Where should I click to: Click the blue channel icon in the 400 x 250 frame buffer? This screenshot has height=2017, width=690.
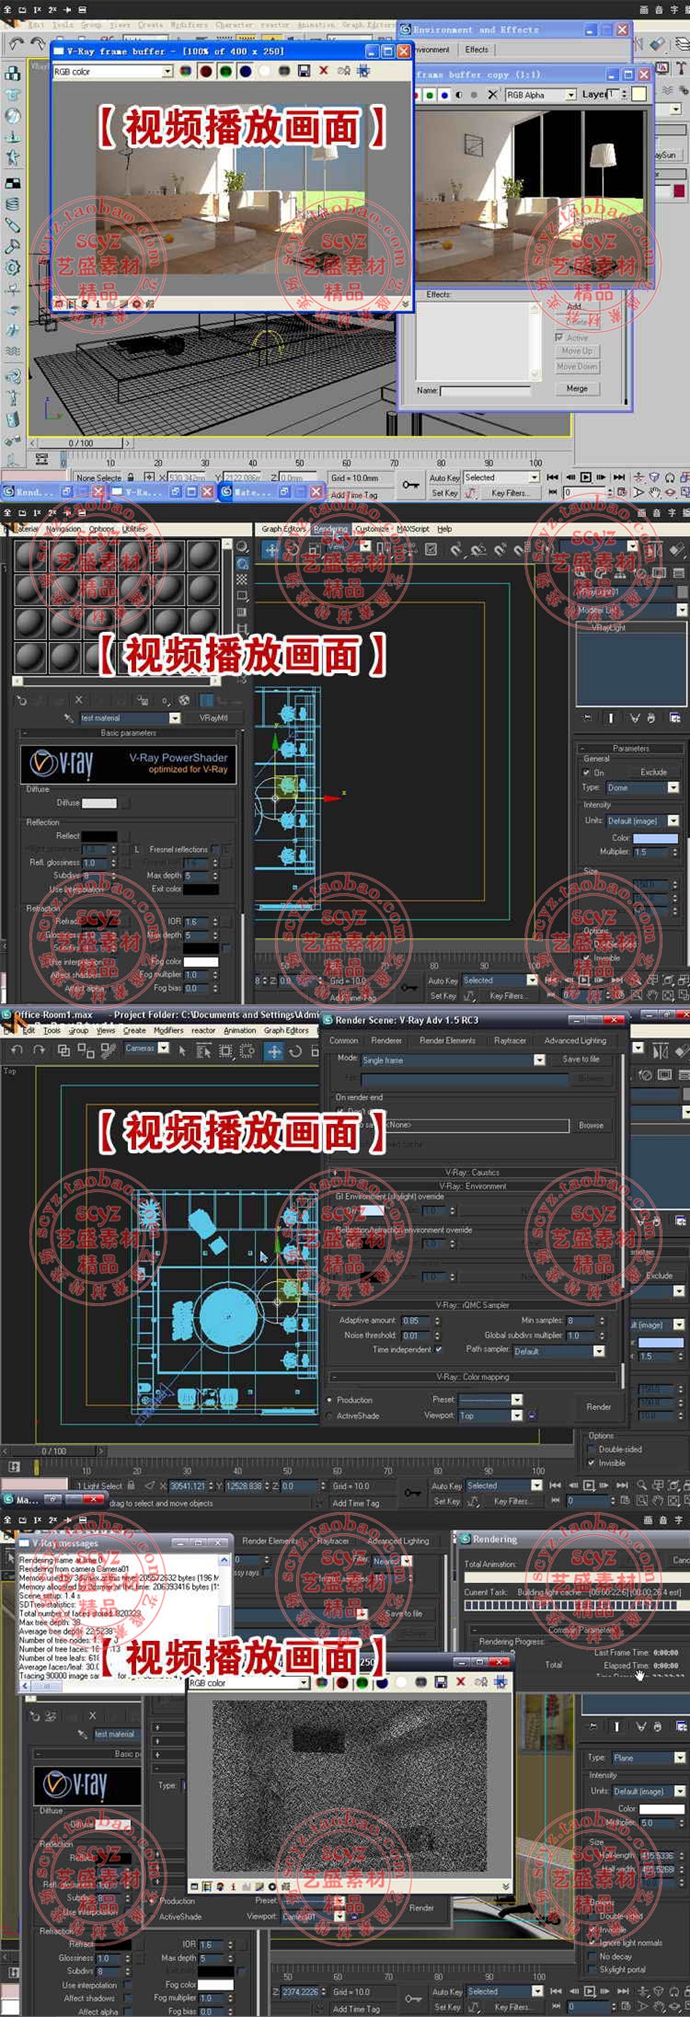(x=245, y=71)
